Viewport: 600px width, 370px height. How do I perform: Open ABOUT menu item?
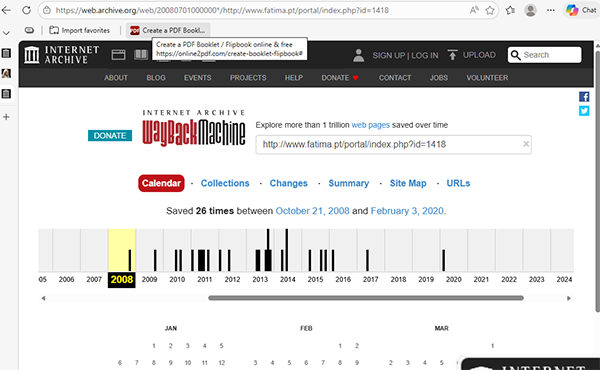pos(116,78)
